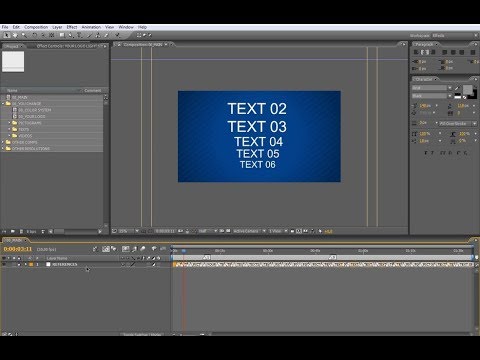This screenshot has height=360, width=480.
Task: Toggle region of interest in viewer
Action: tap(222, 231)
